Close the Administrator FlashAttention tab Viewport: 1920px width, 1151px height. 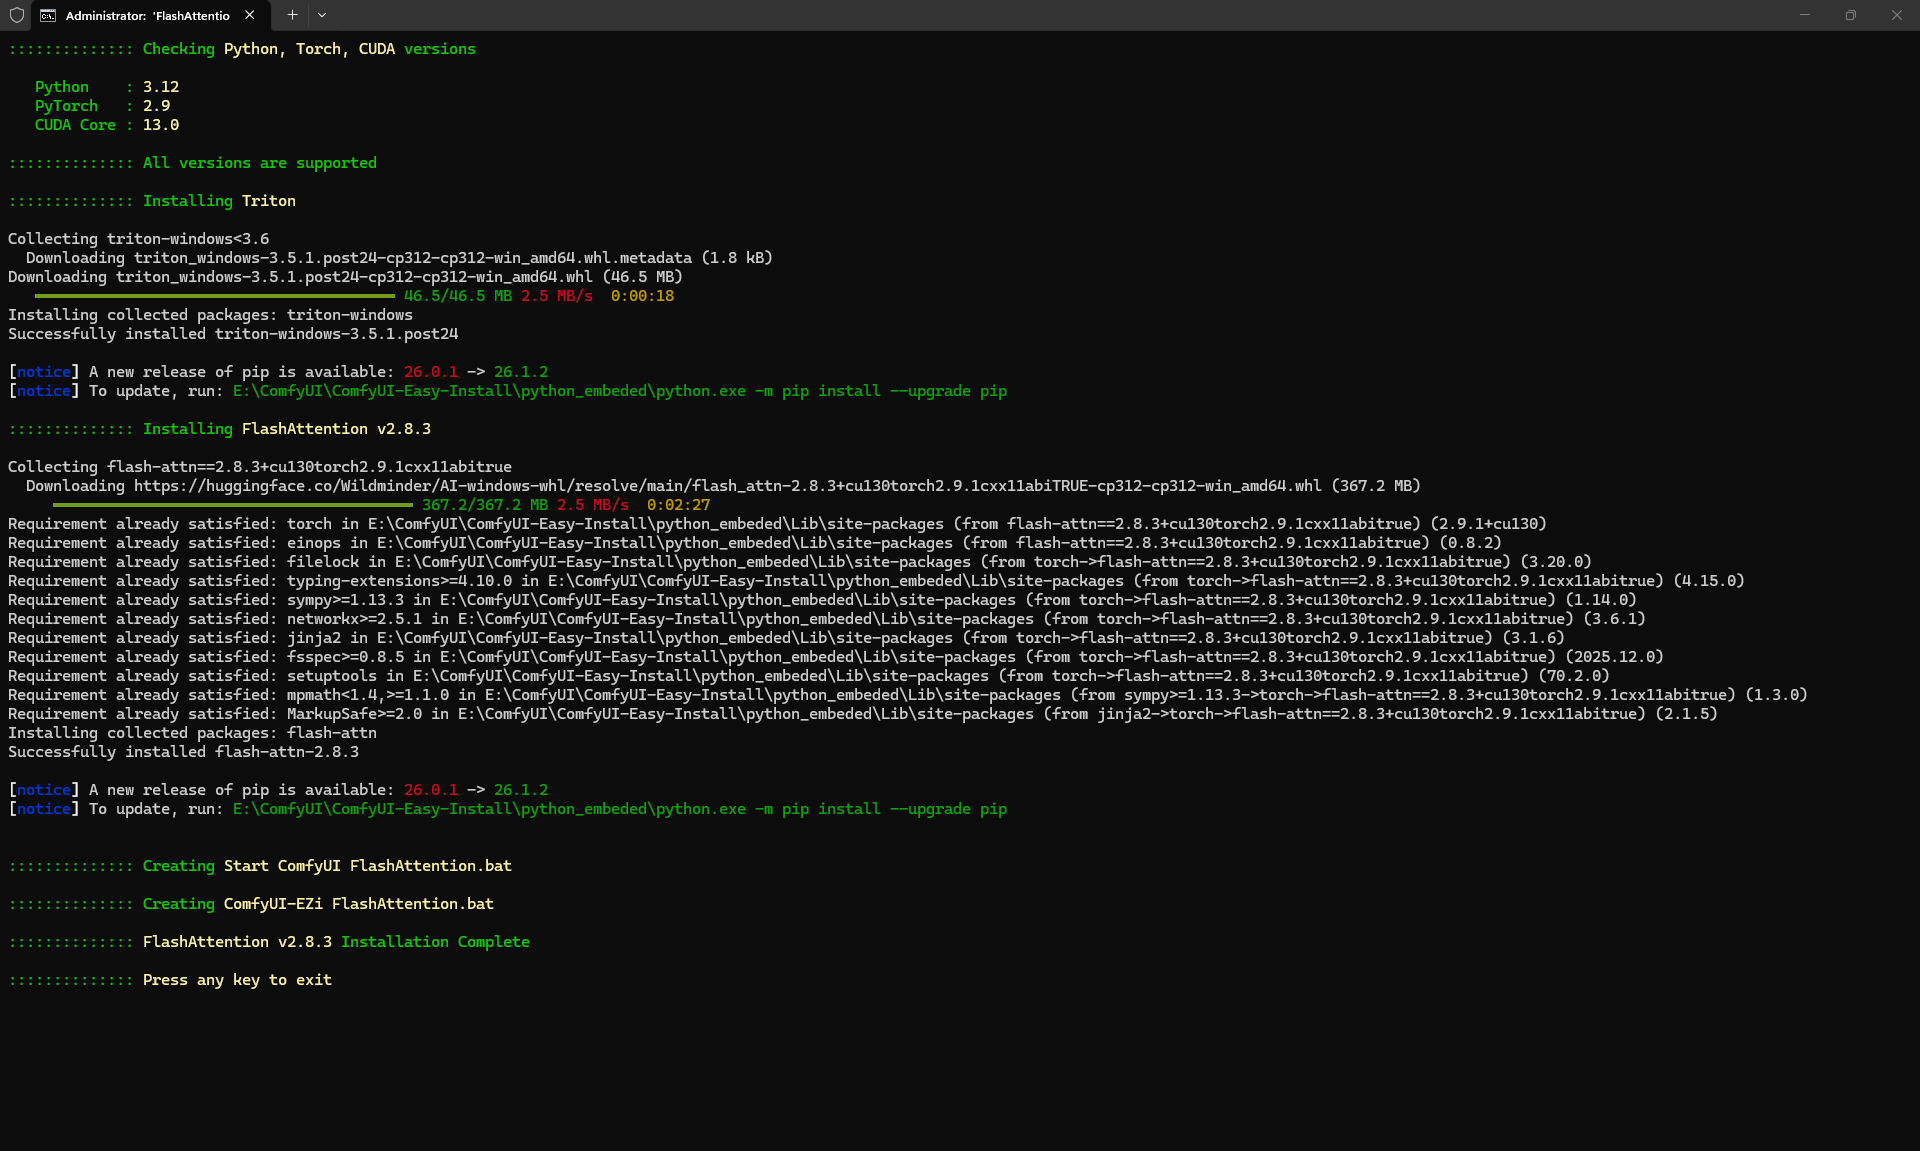tap(250, 15)
